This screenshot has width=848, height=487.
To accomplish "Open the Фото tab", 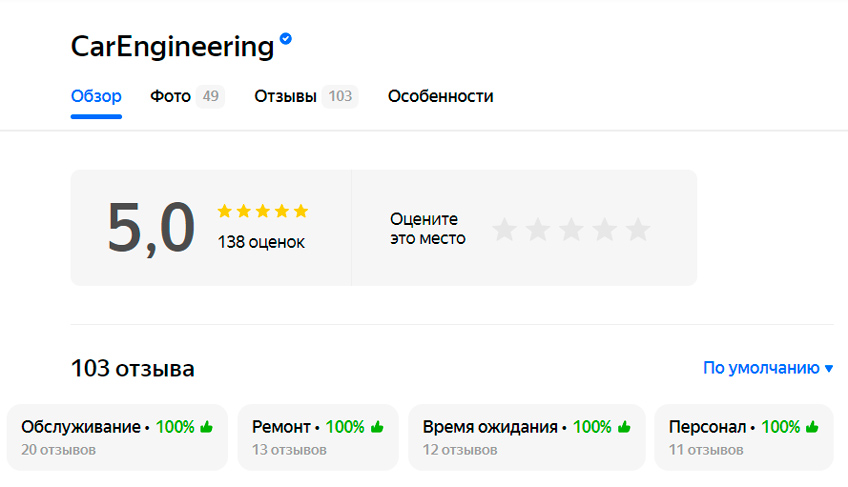I will (187, 96).
